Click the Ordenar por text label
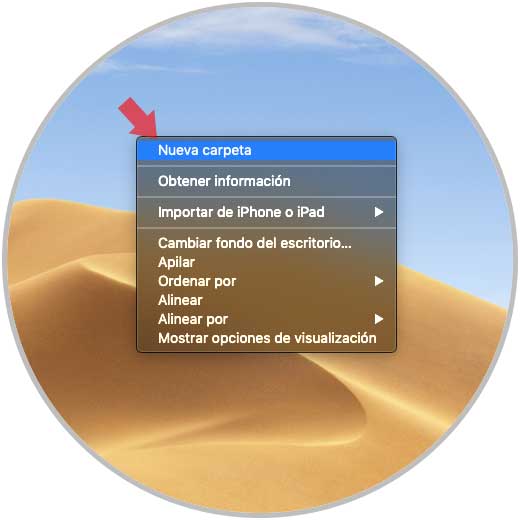Viewport: 520px width, 520px height. tap(197, 281)
